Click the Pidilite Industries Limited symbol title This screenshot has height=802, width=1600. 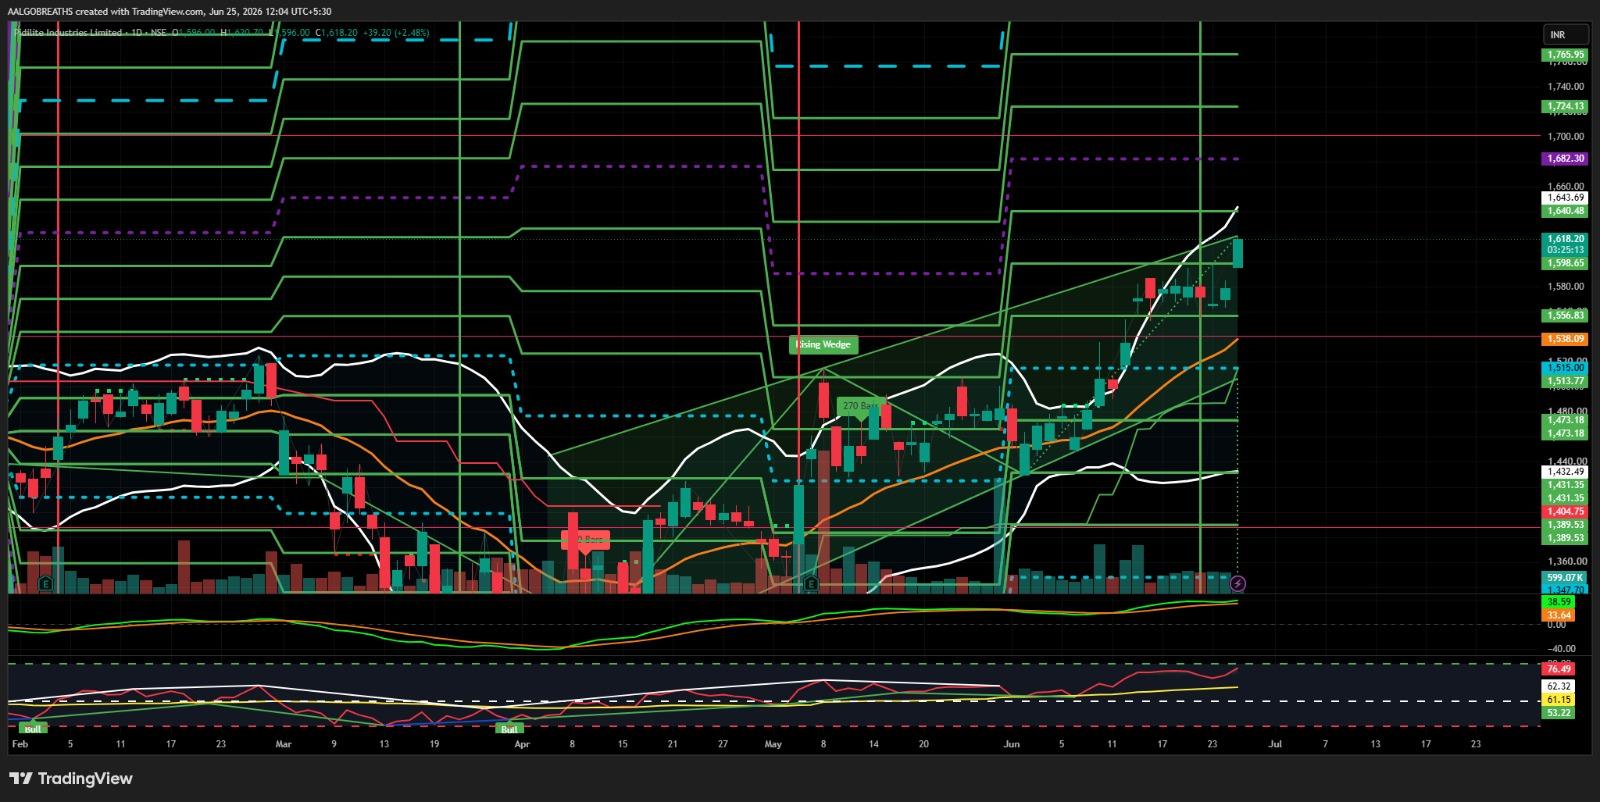coord(66,33)
